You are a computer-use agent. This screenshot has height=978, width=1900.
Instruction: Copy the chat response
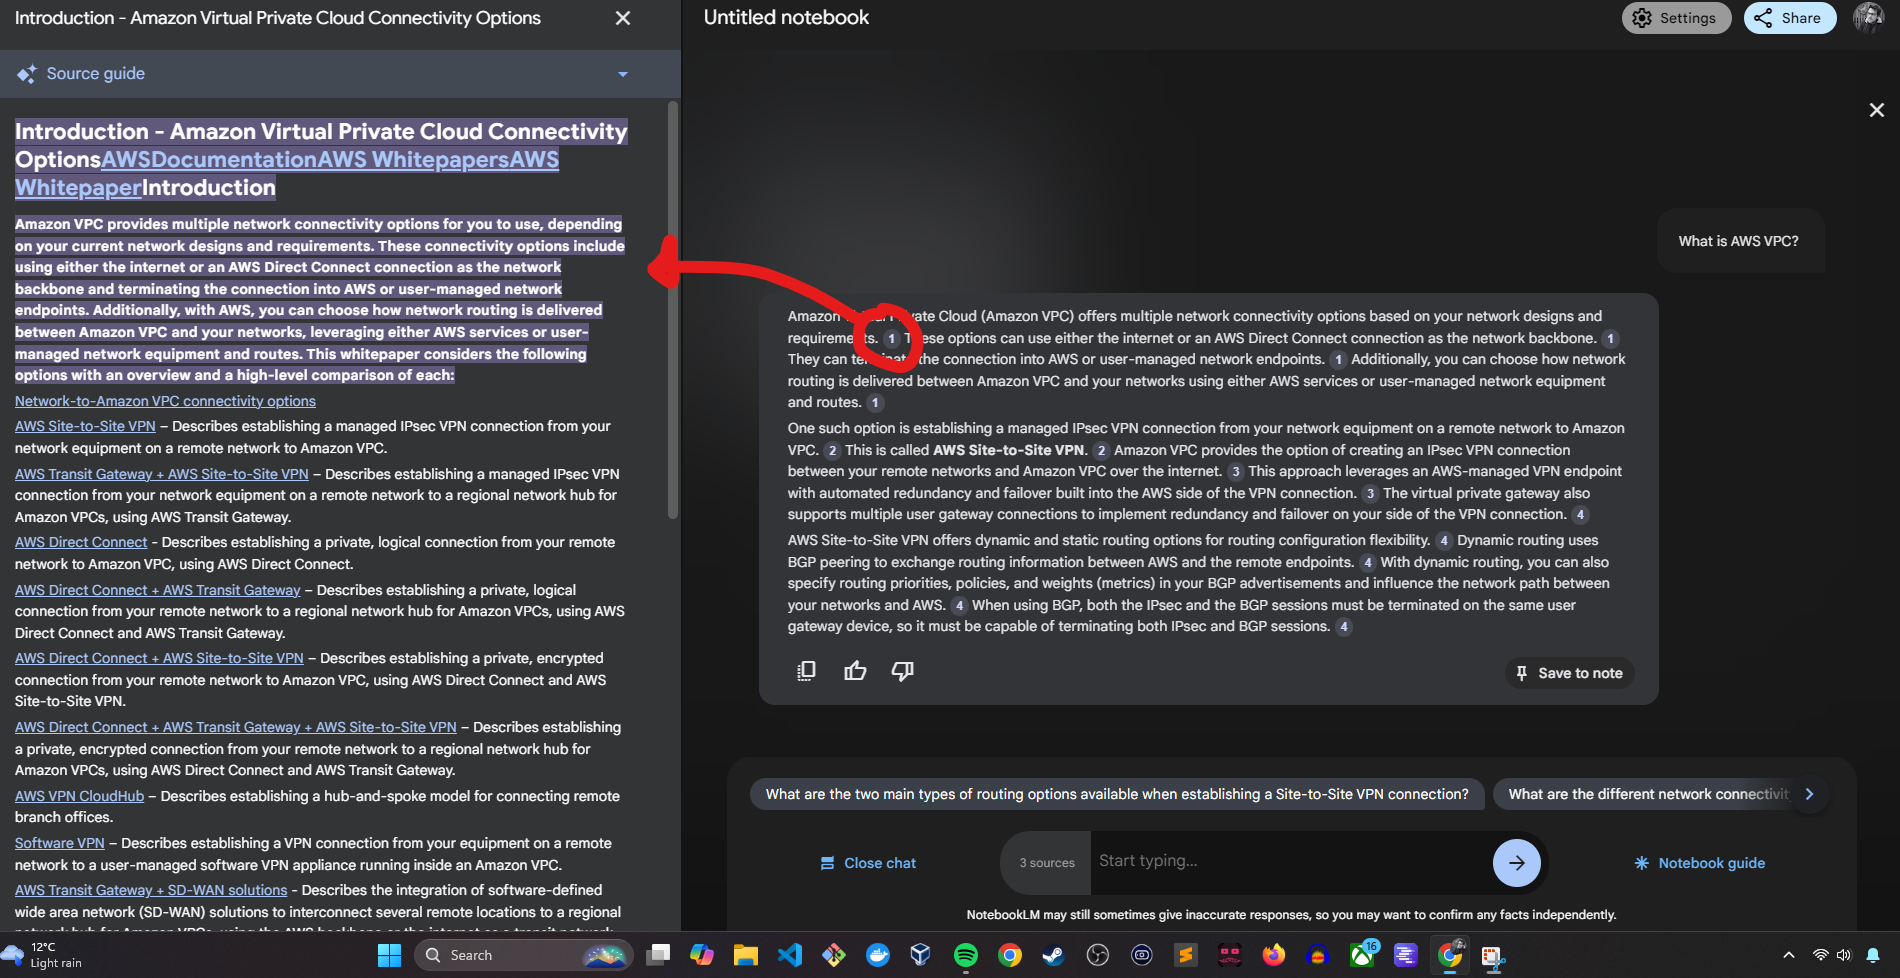tap(806, 671)
